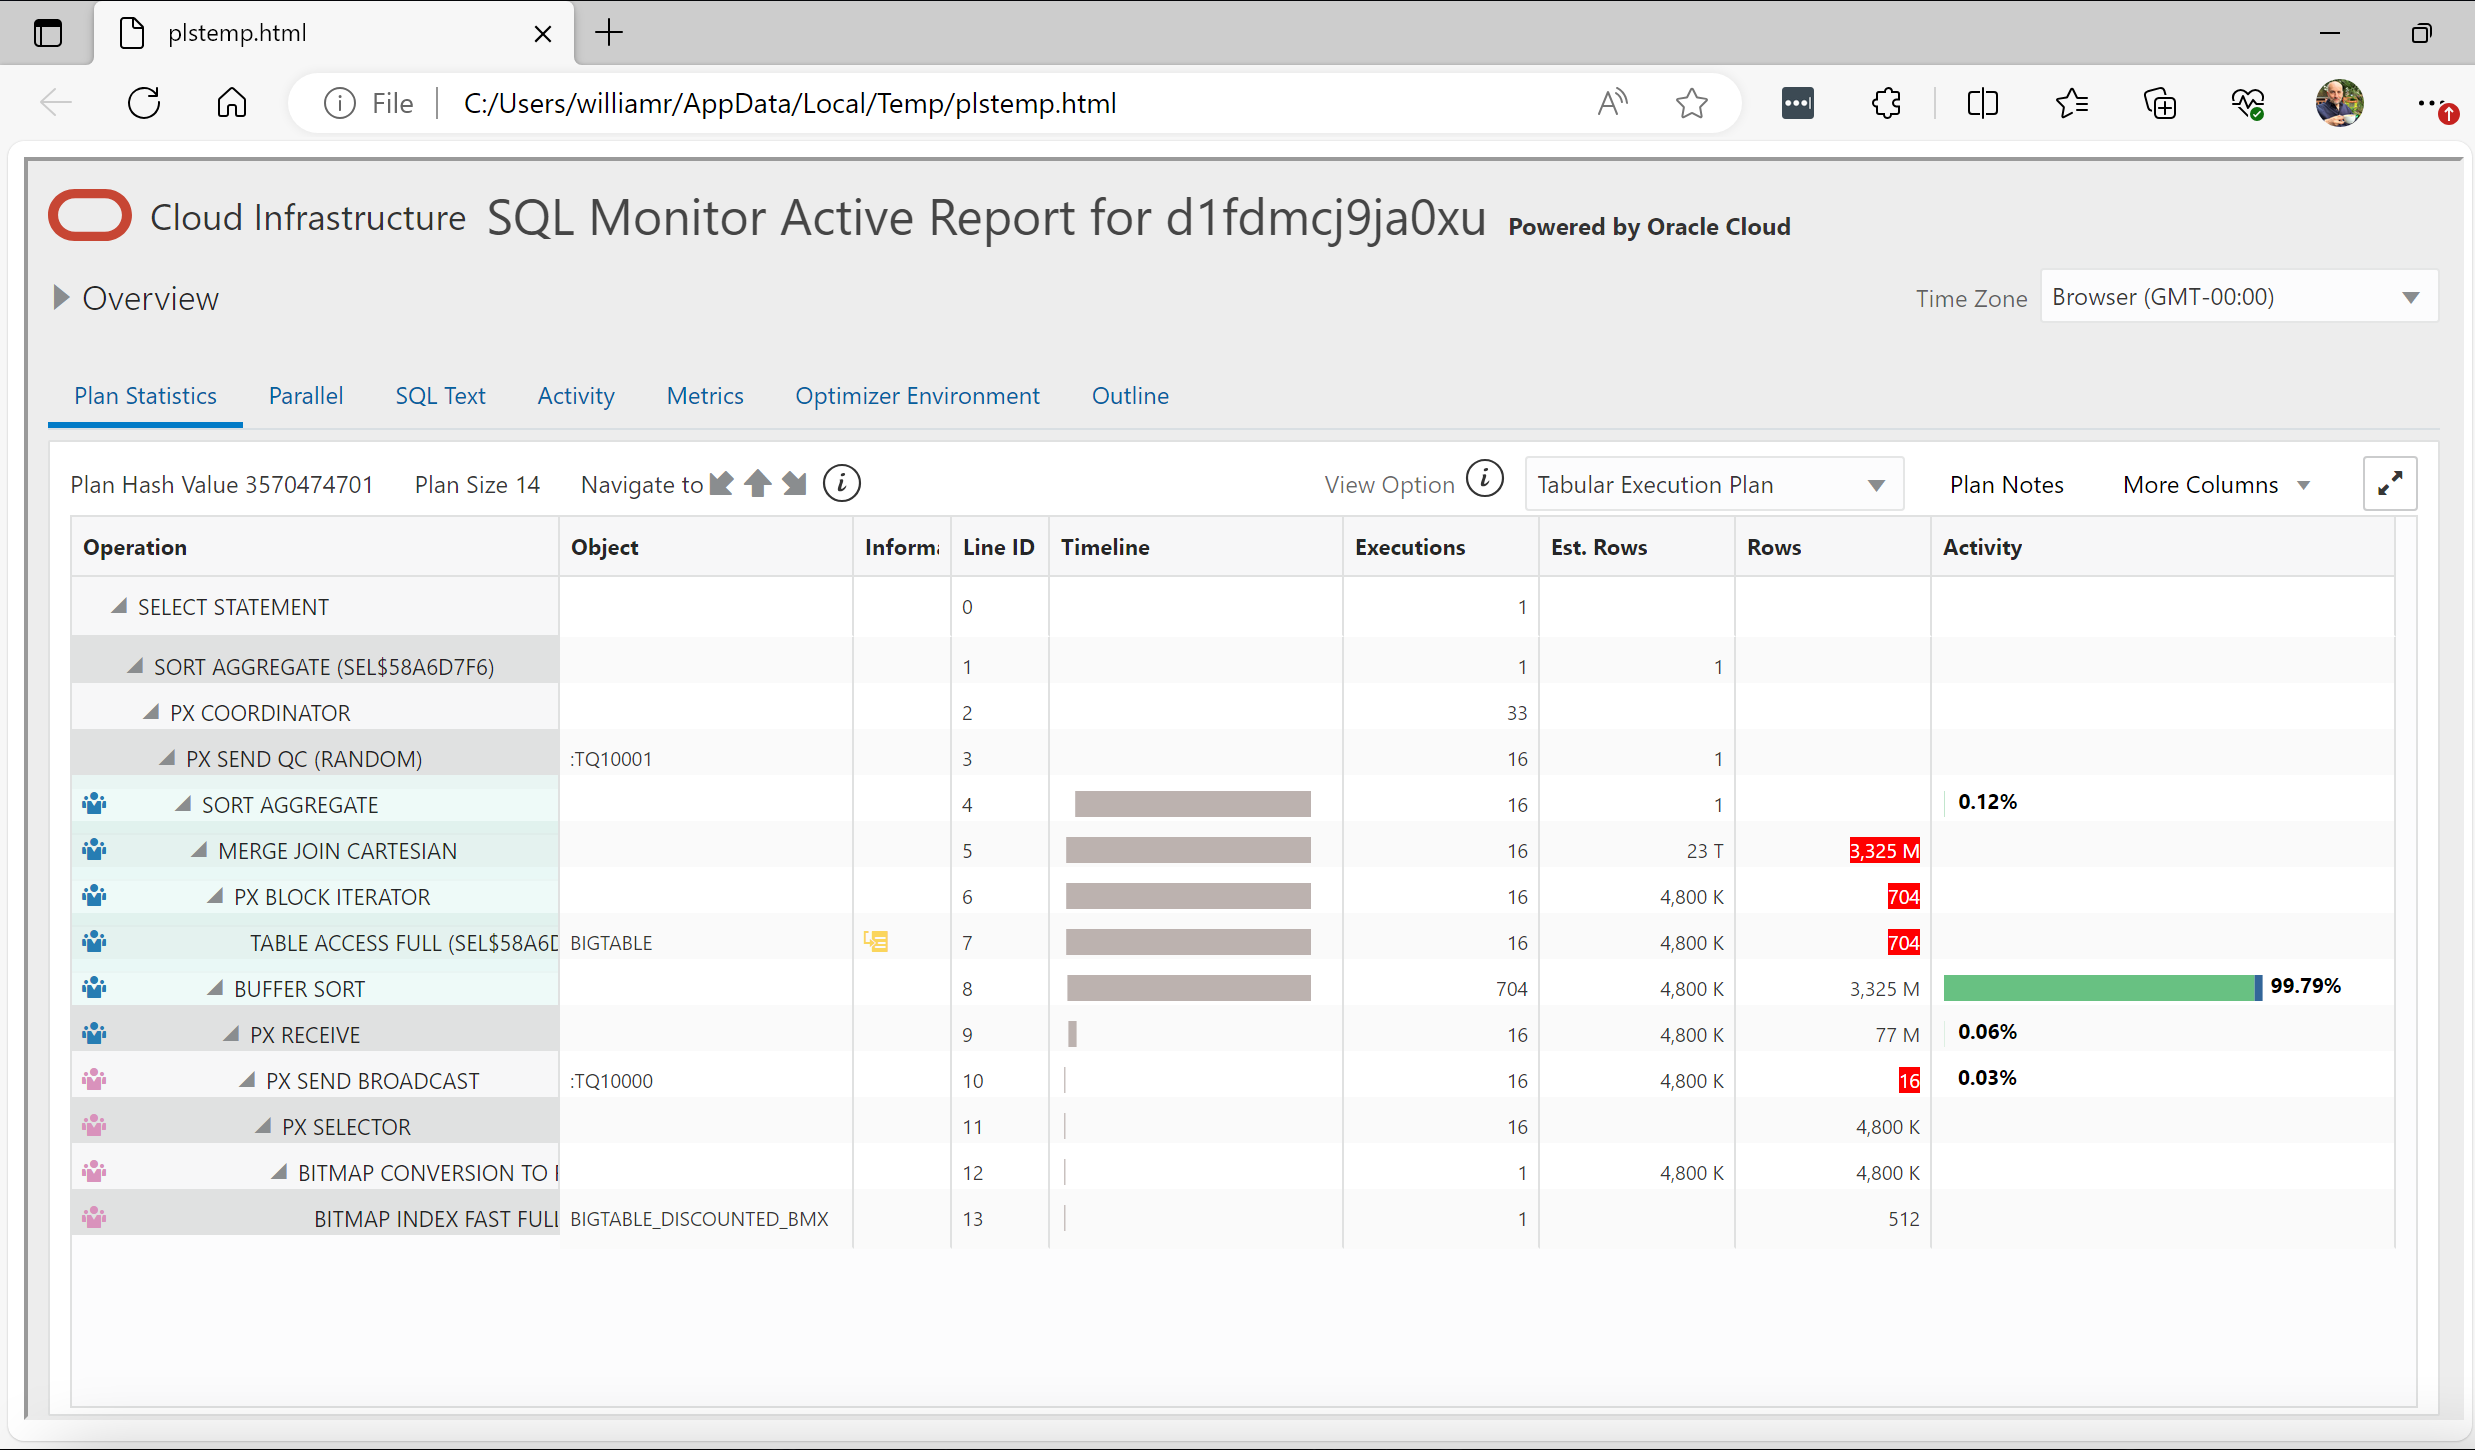Click BIGTABLE_DISCOUNTED_BMX object name
Viewport: 2475px width, 1450px height.
point(699,1219)
